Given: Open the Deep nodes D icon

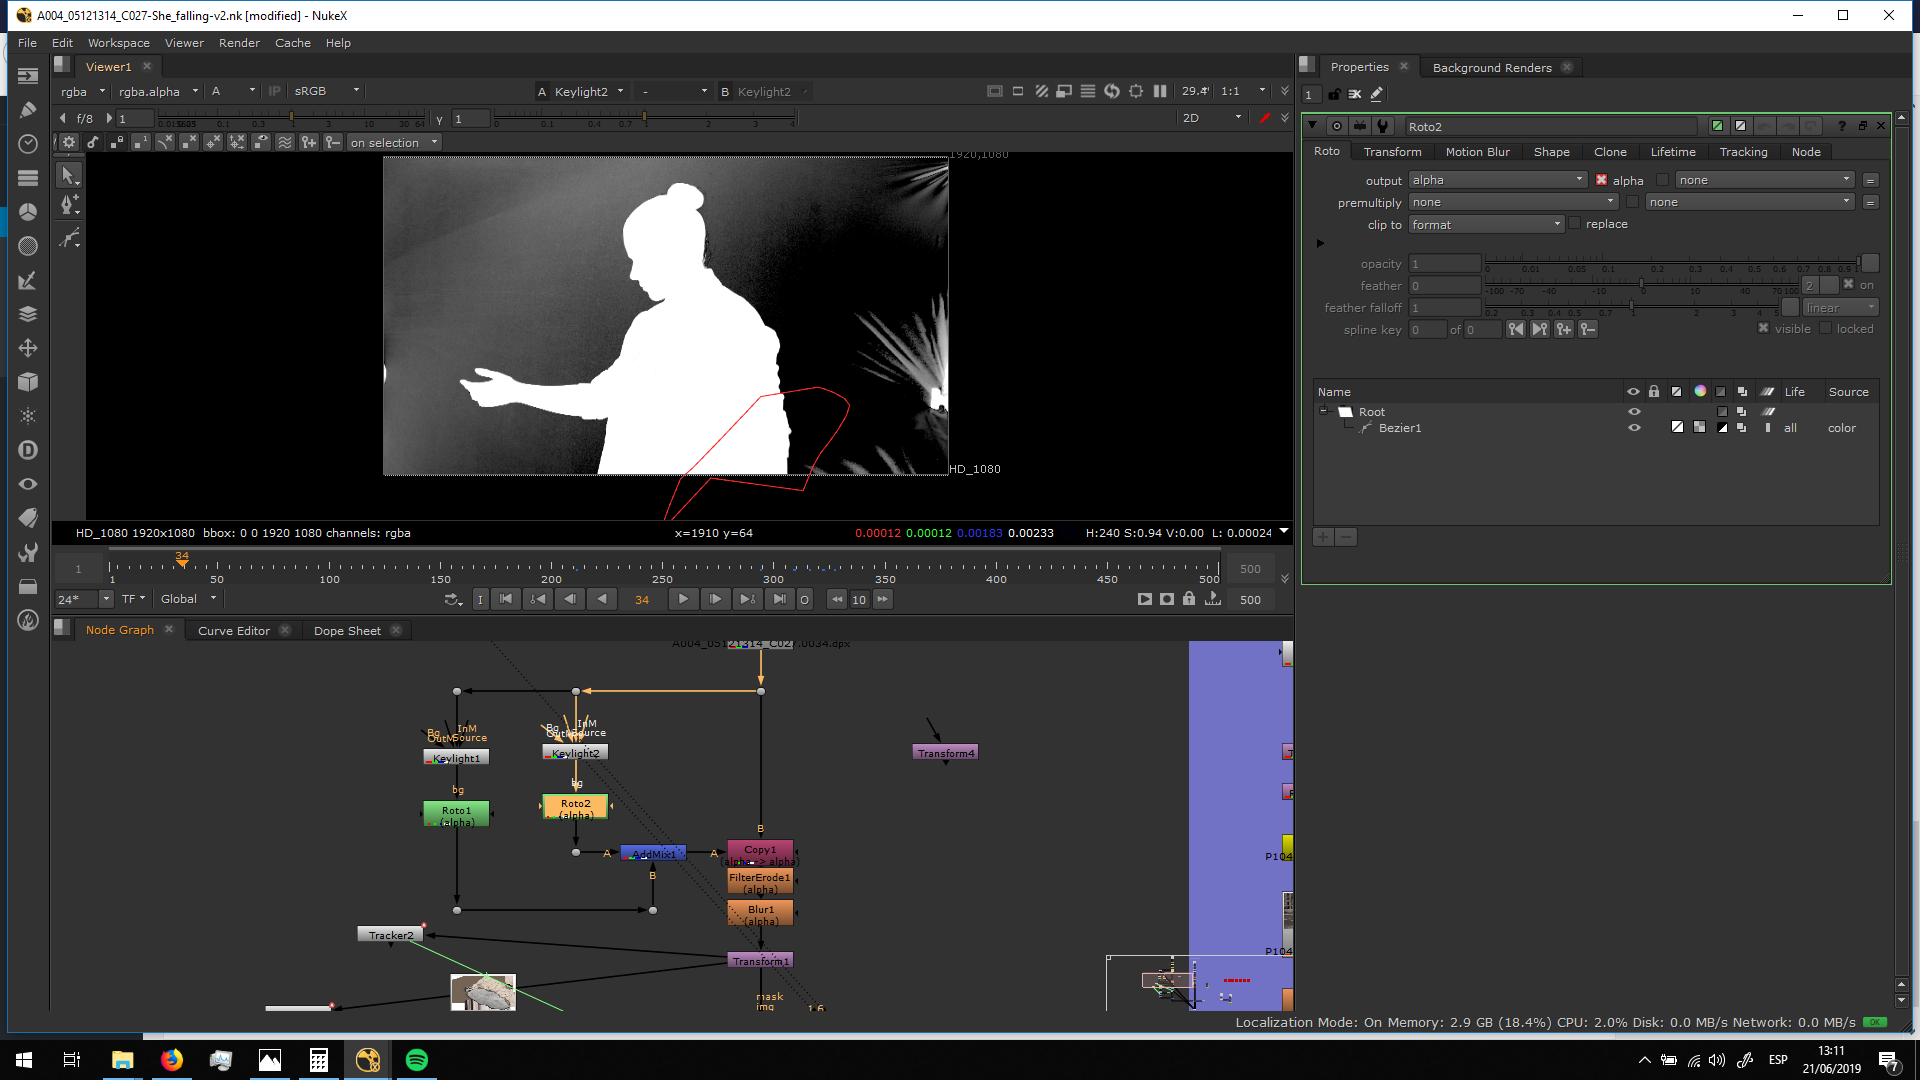Looking at the screenshot, I should coord(28,450).
